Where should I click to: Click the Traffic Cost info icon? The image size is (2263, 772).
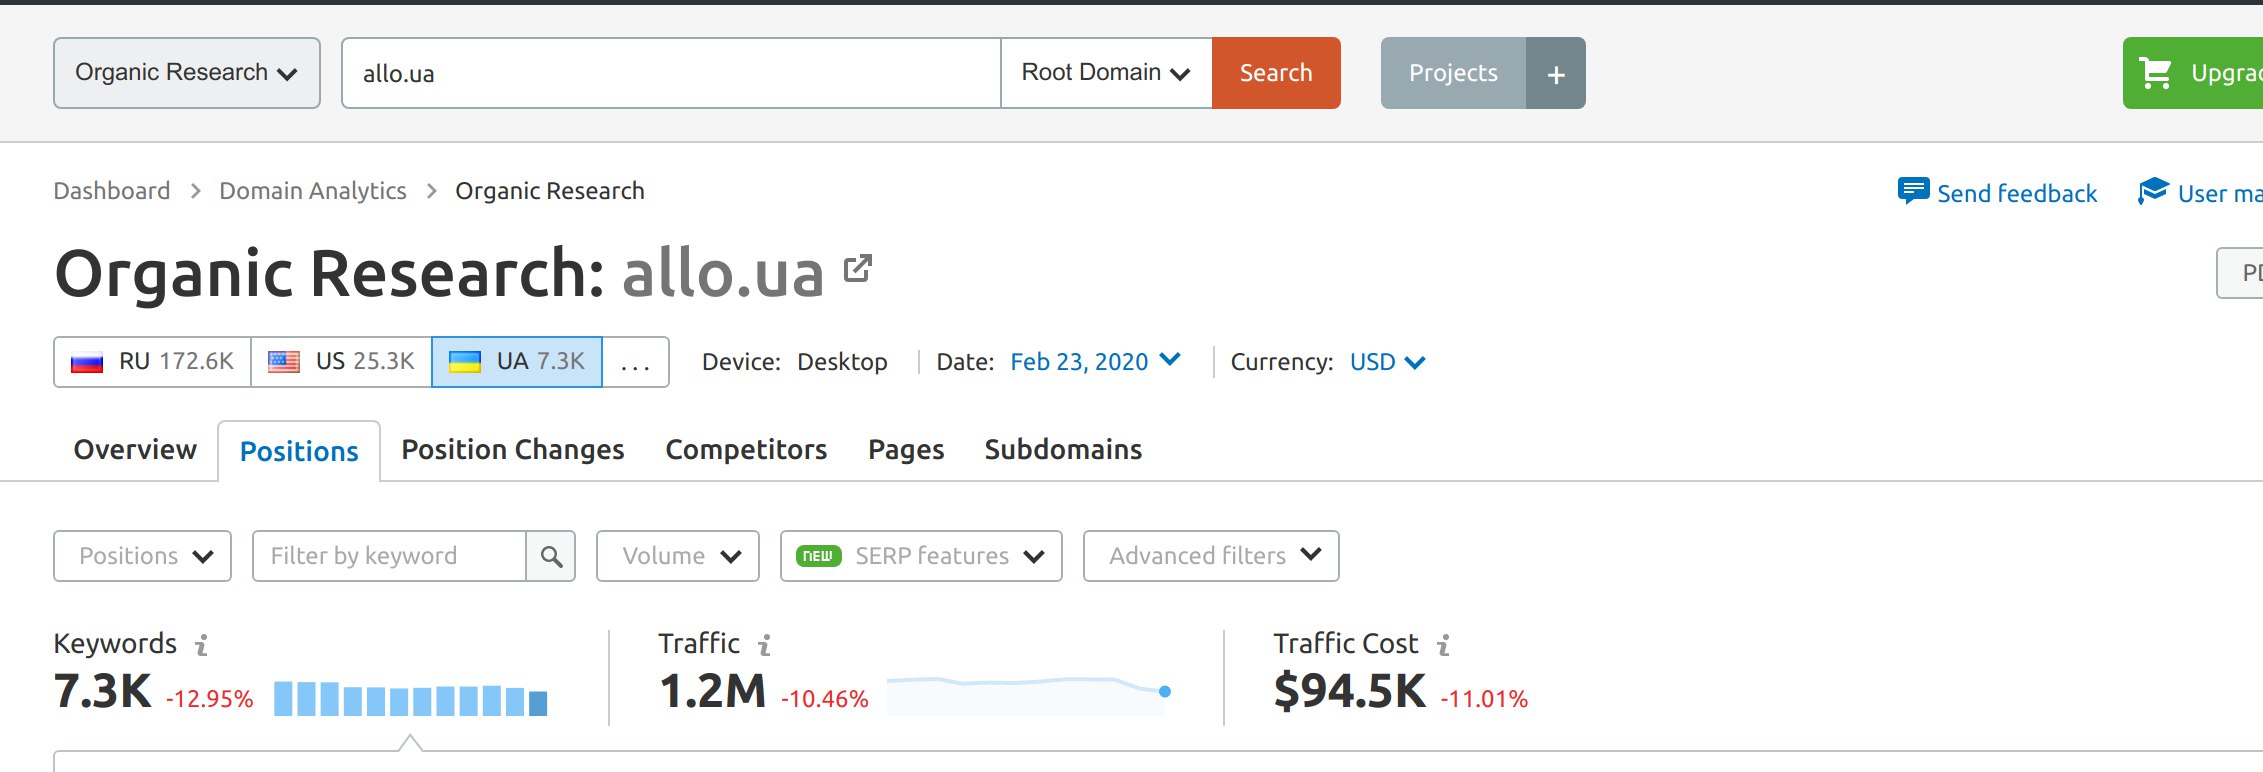(1444, 645)
